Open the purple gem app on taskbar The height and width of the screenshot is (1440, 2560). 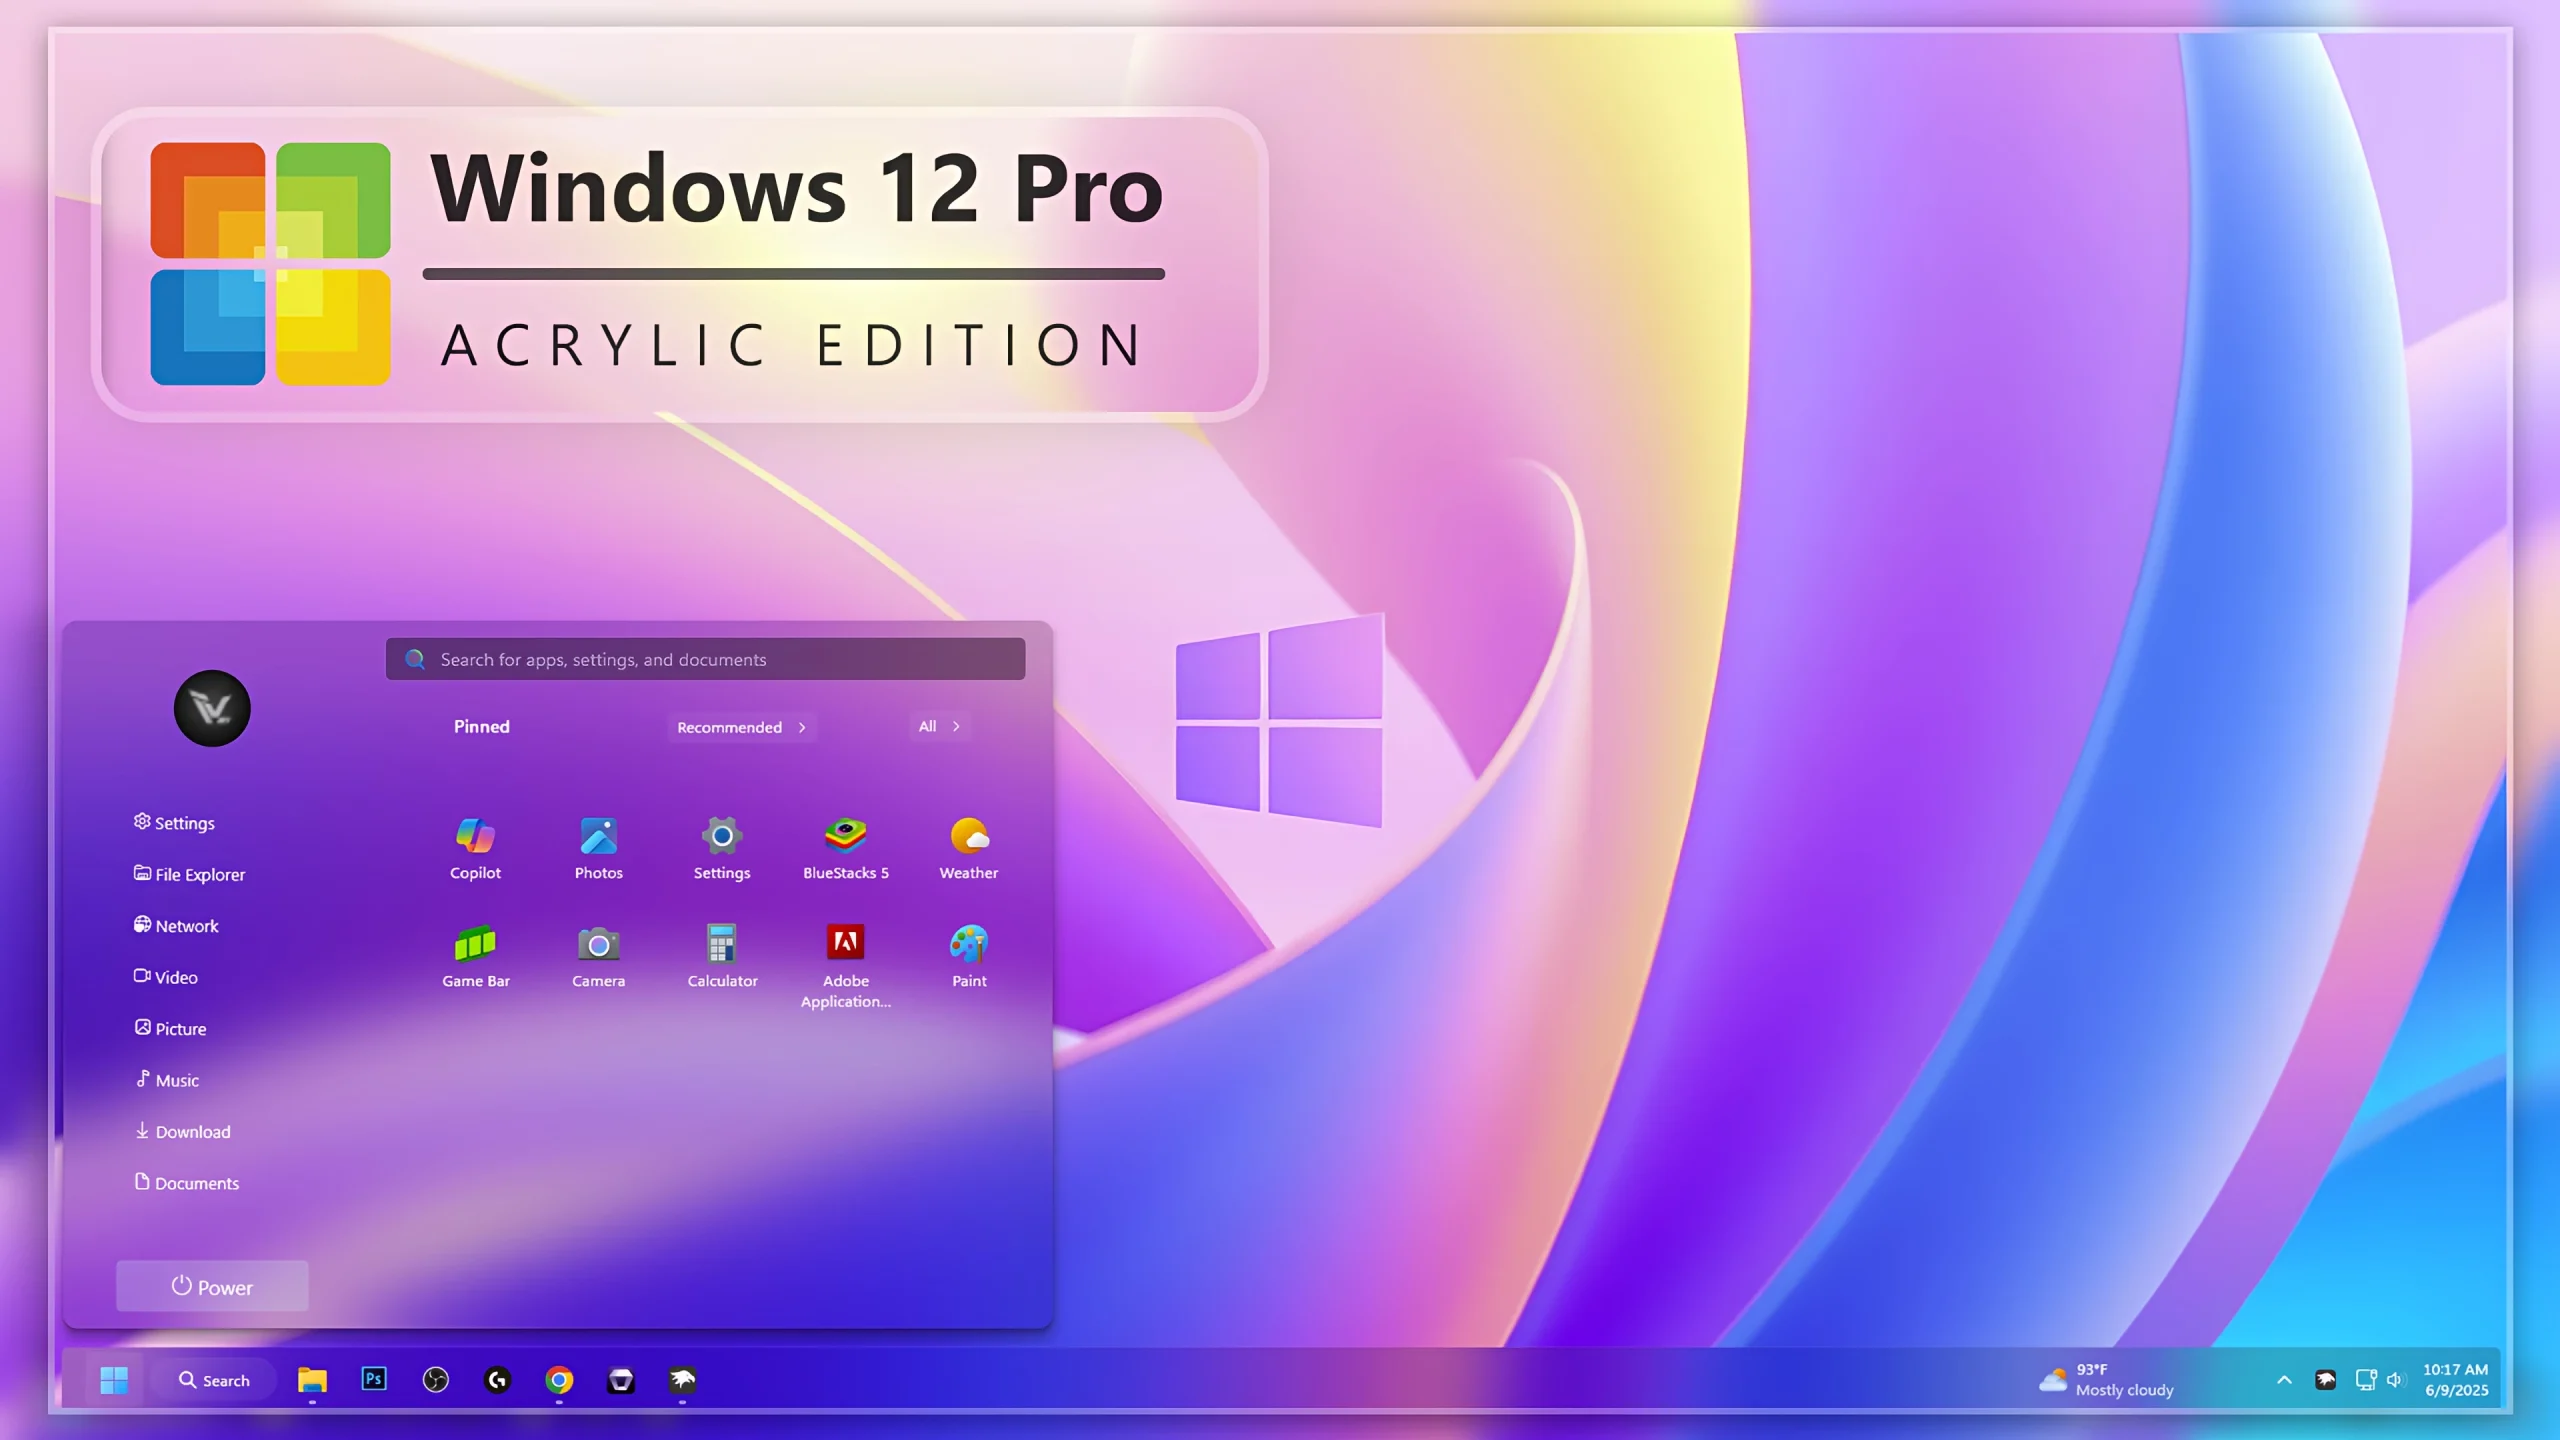[621, 1380]
